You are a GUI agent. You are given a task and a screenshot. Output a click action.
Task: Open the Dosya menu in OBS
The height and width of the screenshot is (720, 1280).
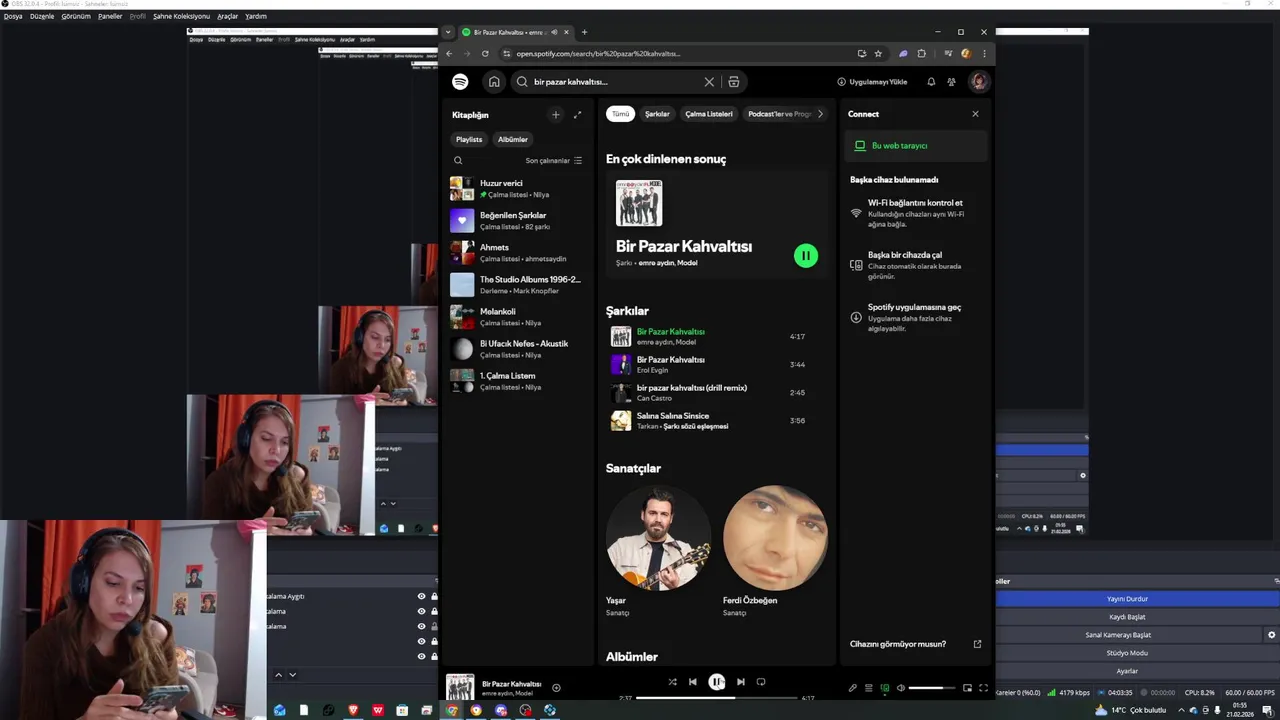[x=13, y=16]
